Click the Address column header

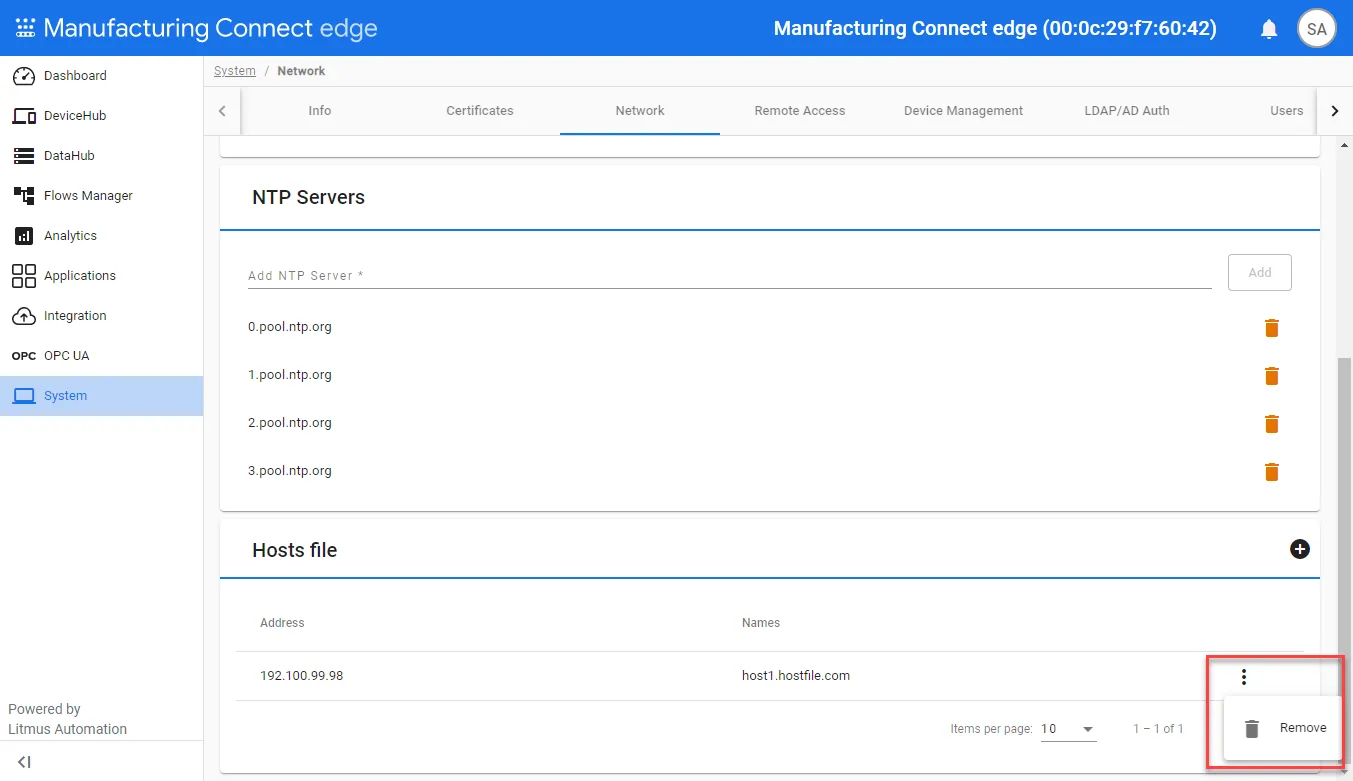(282, 623)
